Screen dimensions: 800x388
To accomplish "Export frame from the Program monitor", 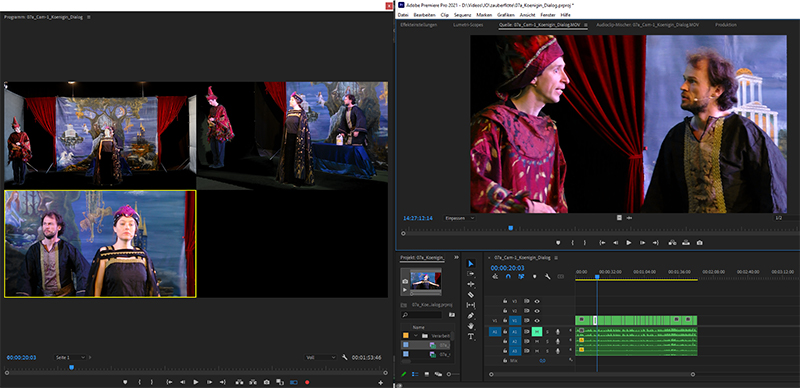I will pos(266,382).
